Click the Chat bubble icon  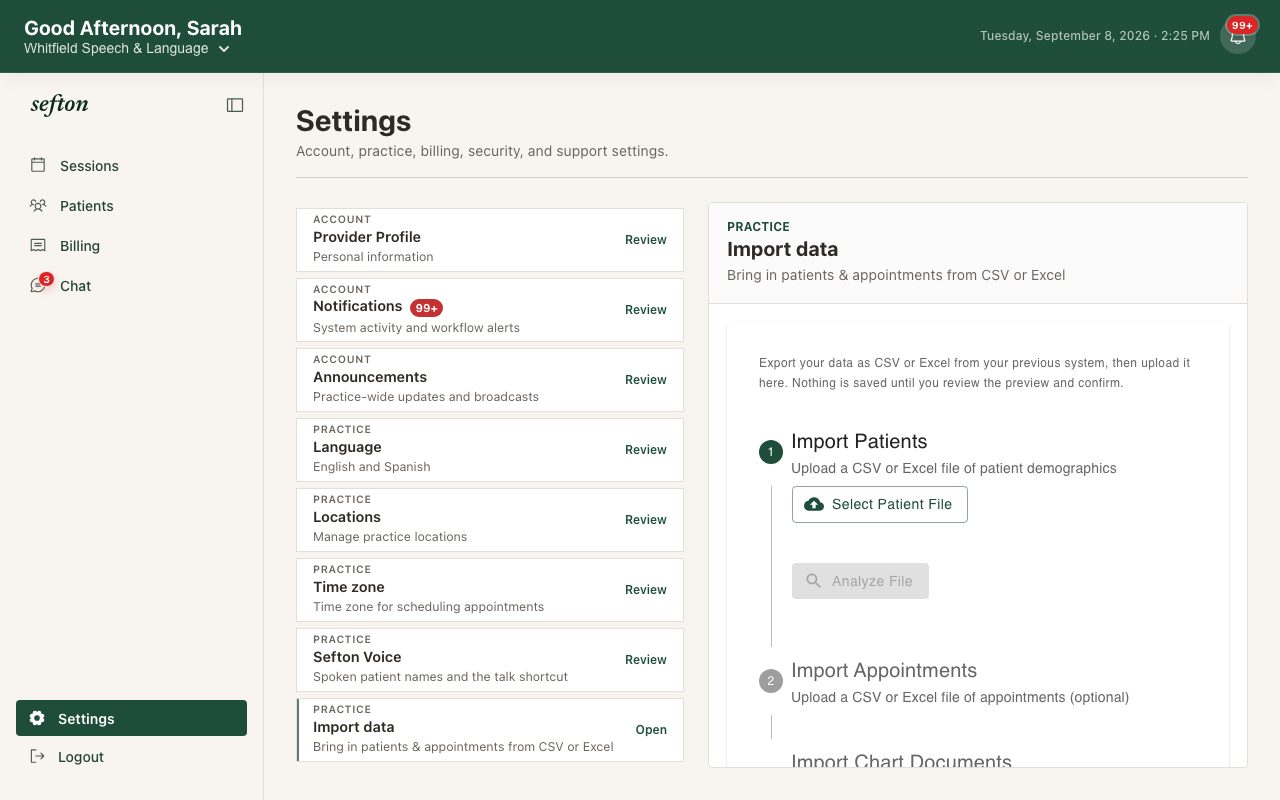click(x=38, y=286)
